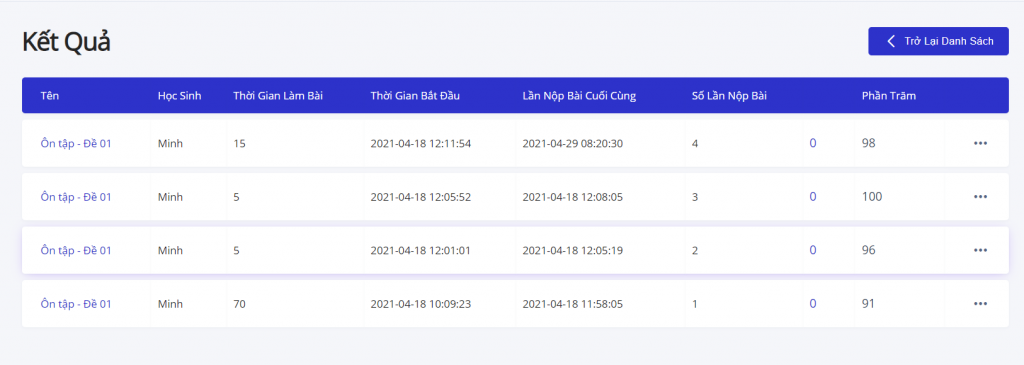Open the three-dot menu for the 91 percent row
This screenshot has height=365, width=1024.
coord(980,304)
